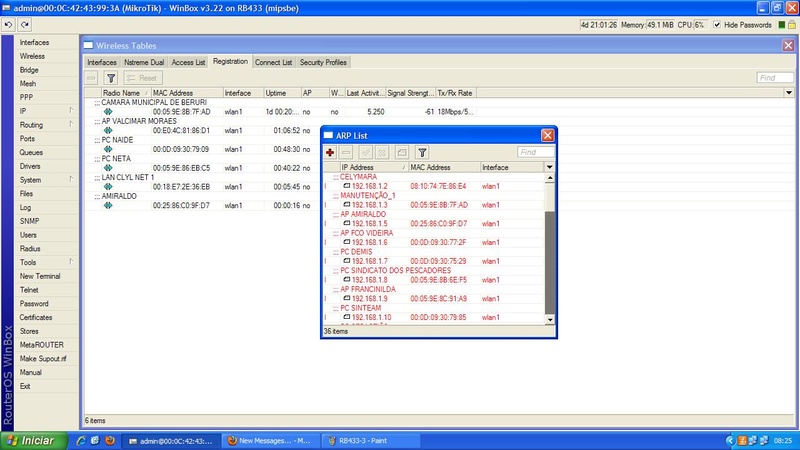The width and height of the screenshot is (800, 450).
Task: Click ARP List scrollbar up arrow
Action: pos(549,178)
